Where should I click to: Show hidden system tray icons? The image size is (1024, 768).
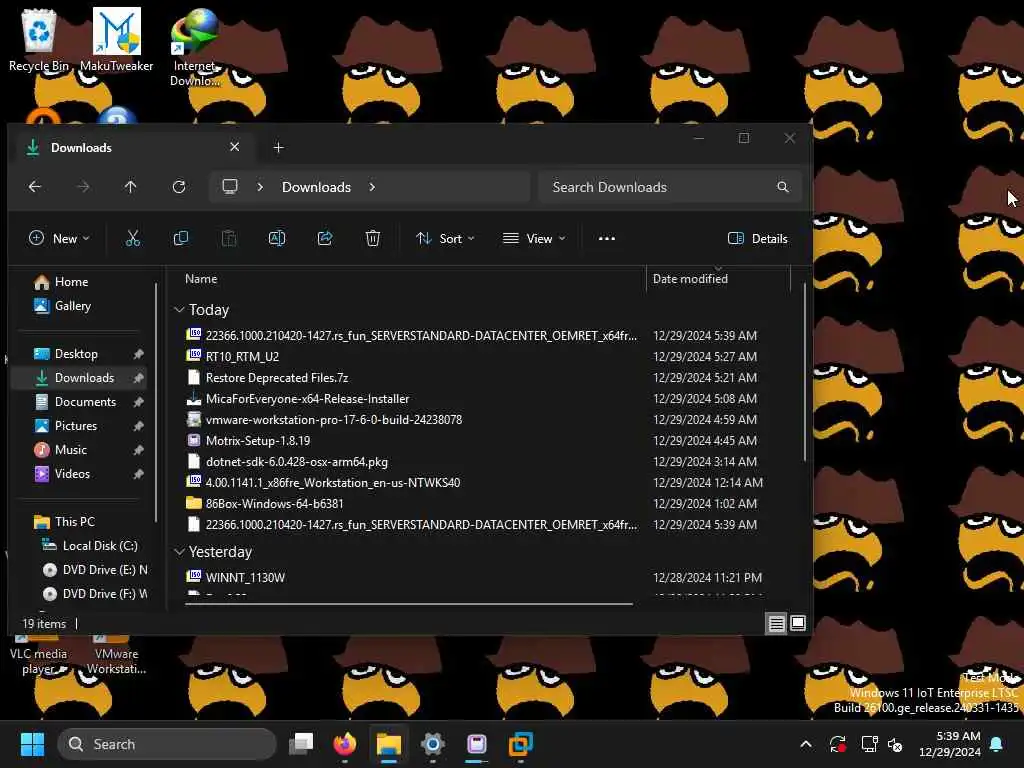[x=806, y=744]
